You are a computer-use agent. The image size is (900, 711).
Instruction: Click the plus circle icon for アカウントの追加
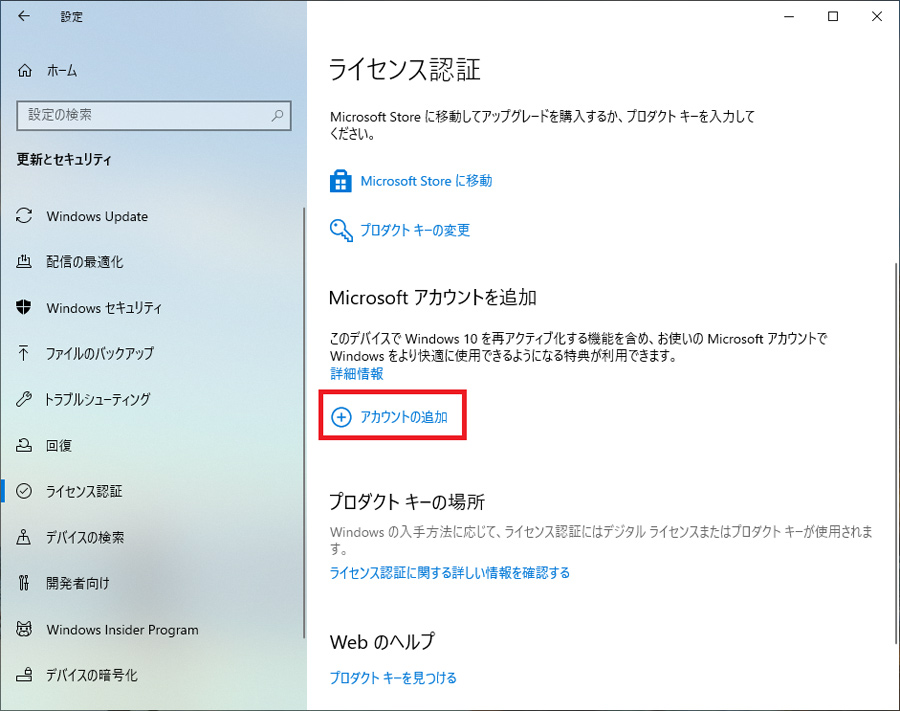(x=341, y=417)
